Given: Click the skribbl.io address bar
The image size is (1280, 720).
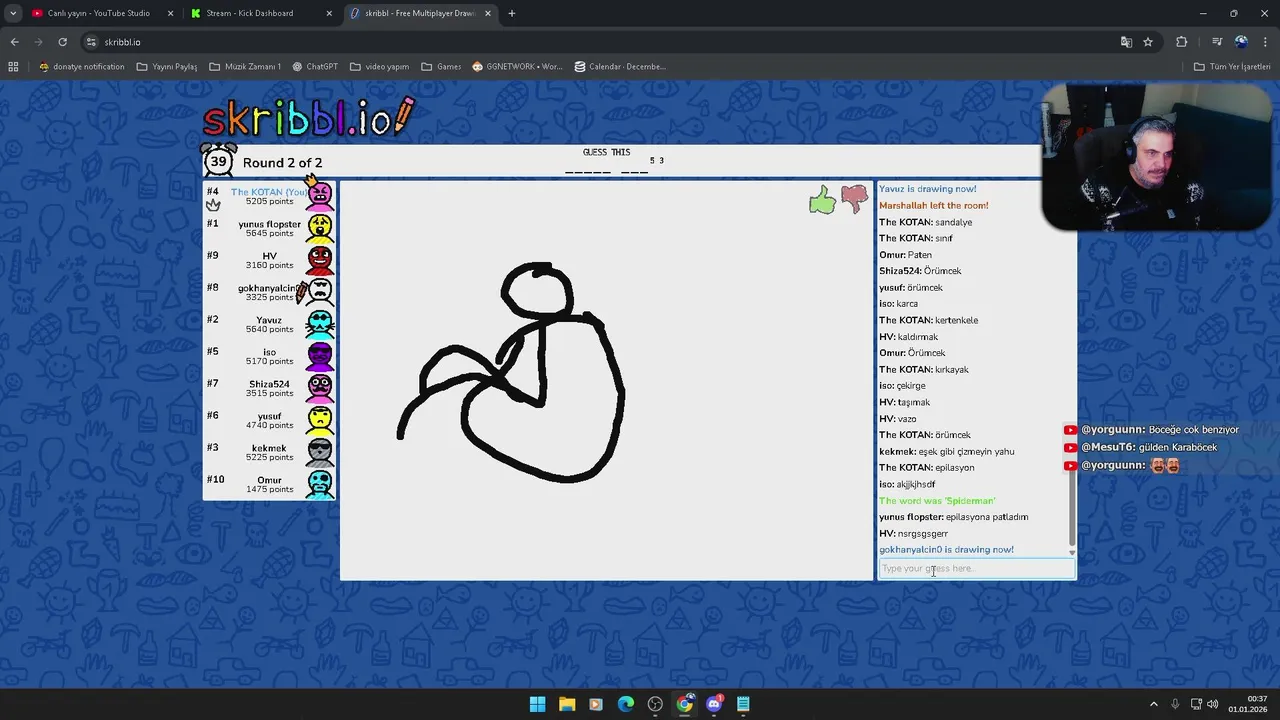Looking at the screenshot, I should tap(600, 42).
